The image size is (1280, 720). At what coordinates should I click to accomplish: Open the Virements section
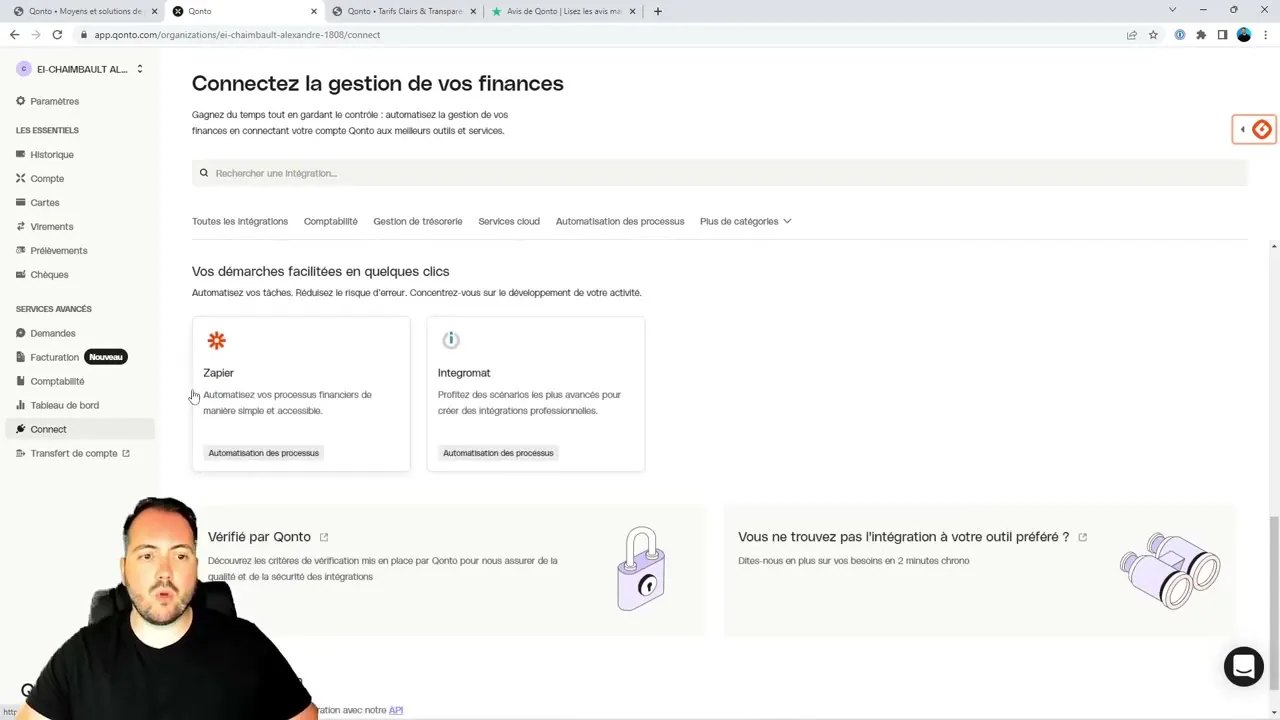point(51,226)
